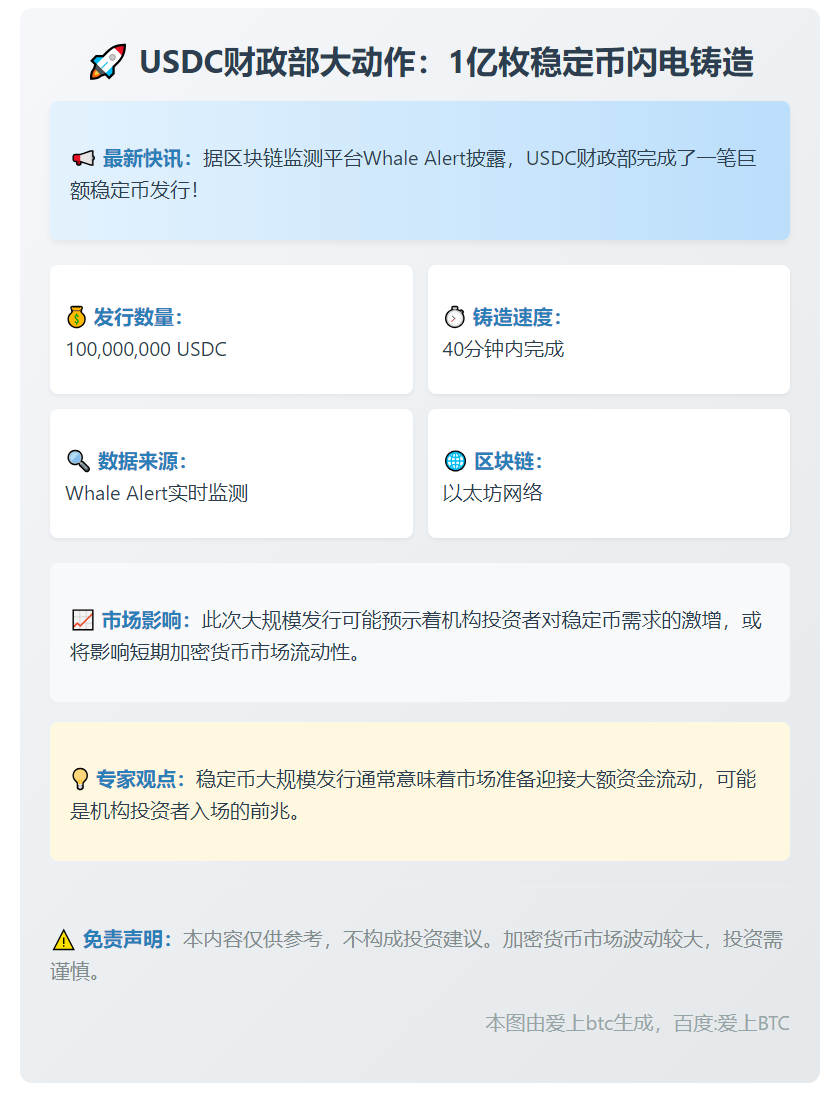840x1115 pixels.
Task: Click the Whale Alert实时监测 text
Action: coord(156,493)
